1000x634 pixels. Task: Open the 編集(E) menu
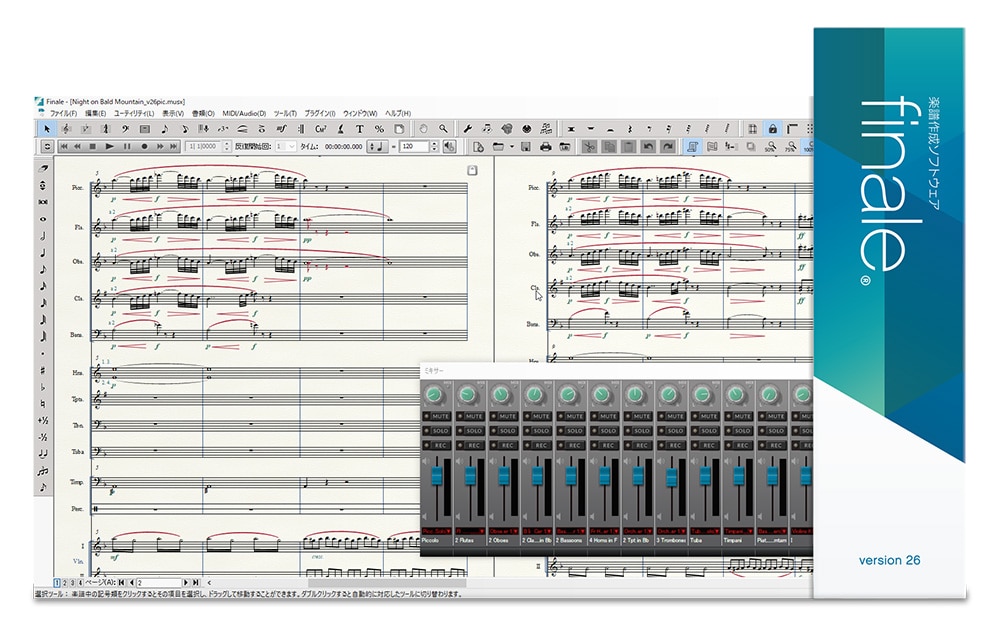96,114
